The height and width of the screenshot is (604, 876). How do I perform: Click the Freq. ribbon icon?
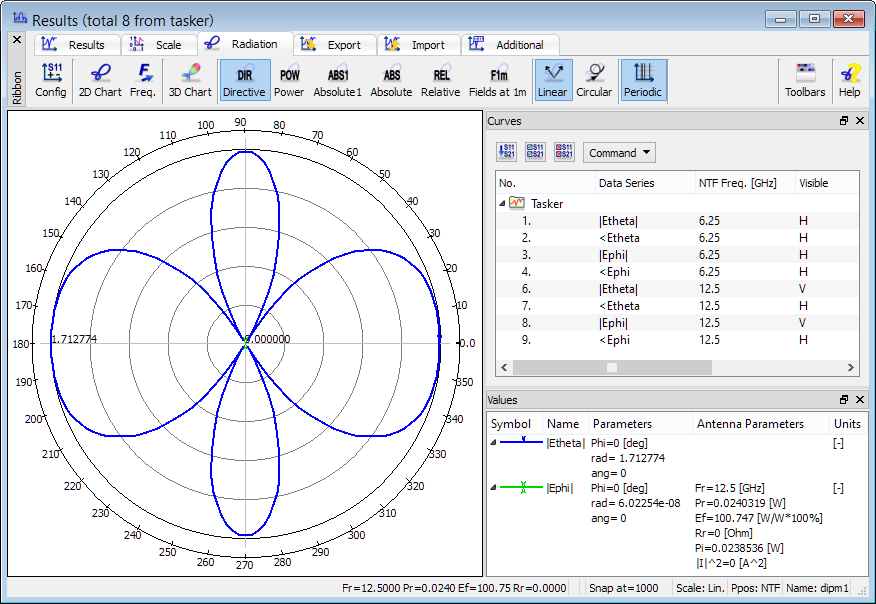pos(143,81)
